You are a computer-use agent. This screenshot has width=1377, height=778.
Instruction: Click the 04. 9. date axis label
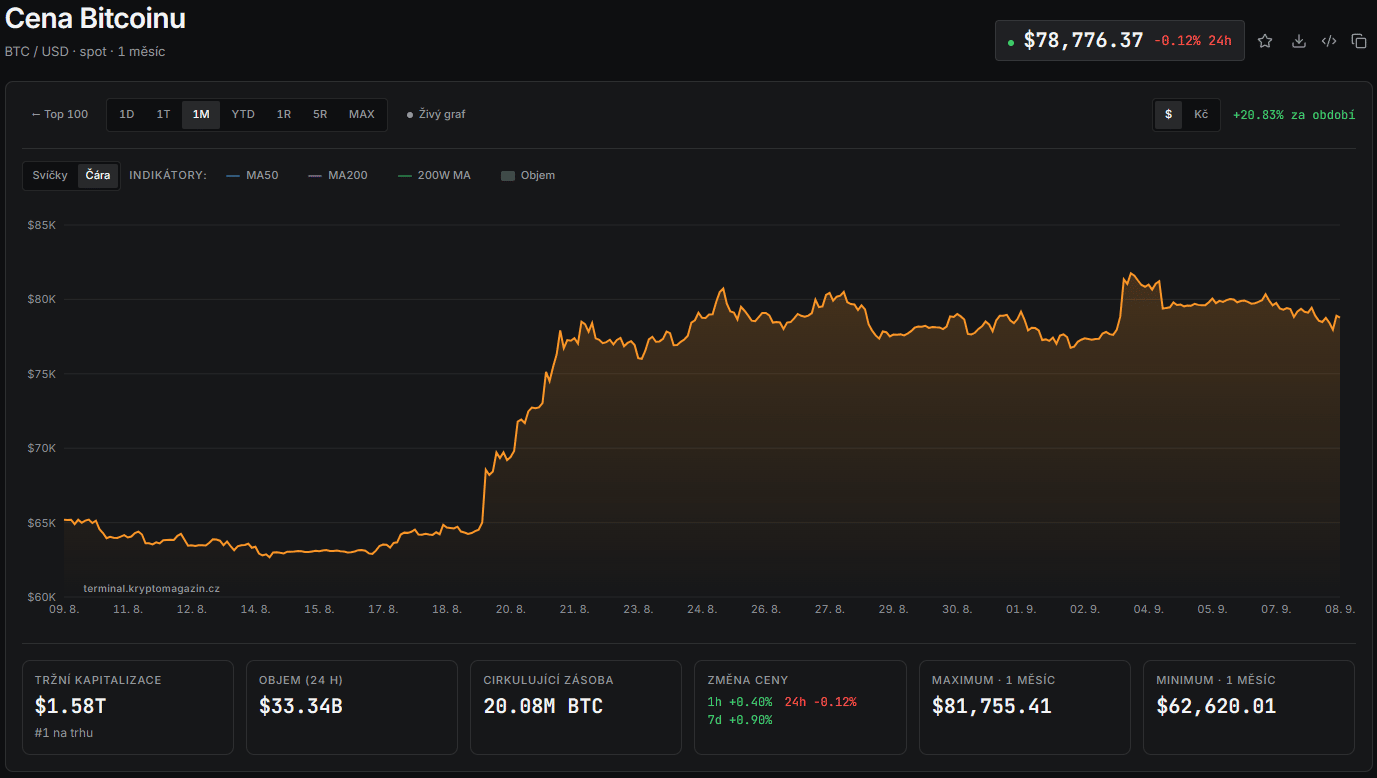click(x=1148, y=608)
